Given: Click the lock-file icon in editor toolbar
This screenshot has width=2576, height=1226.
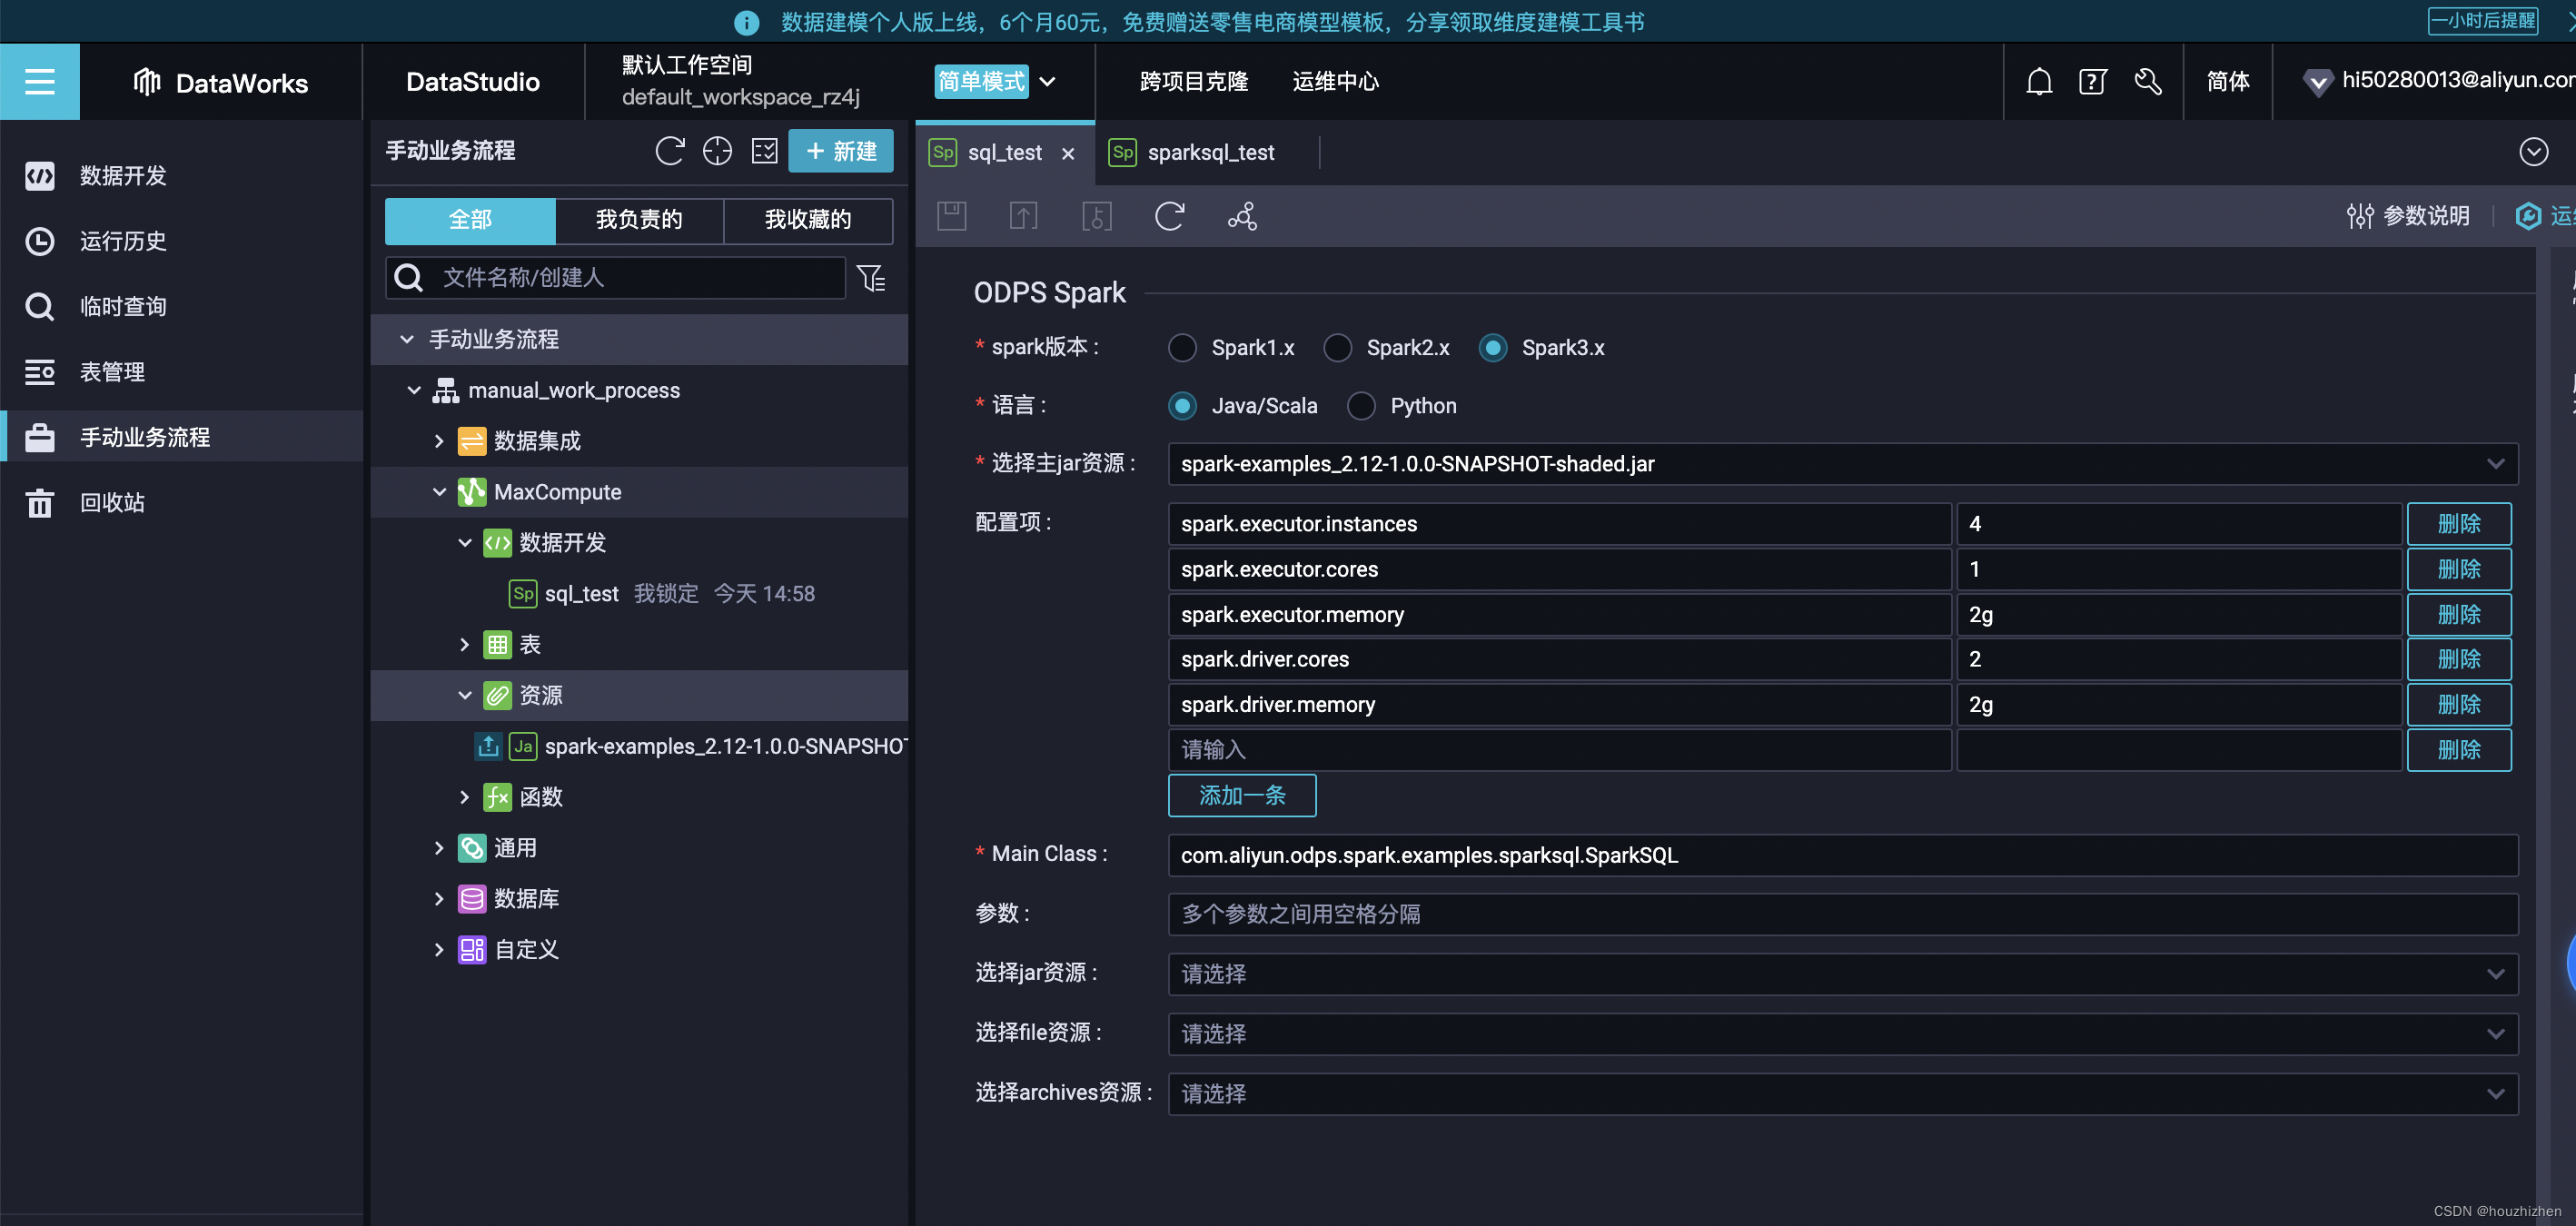Looking at the screenshot, I should [1097, 216].
